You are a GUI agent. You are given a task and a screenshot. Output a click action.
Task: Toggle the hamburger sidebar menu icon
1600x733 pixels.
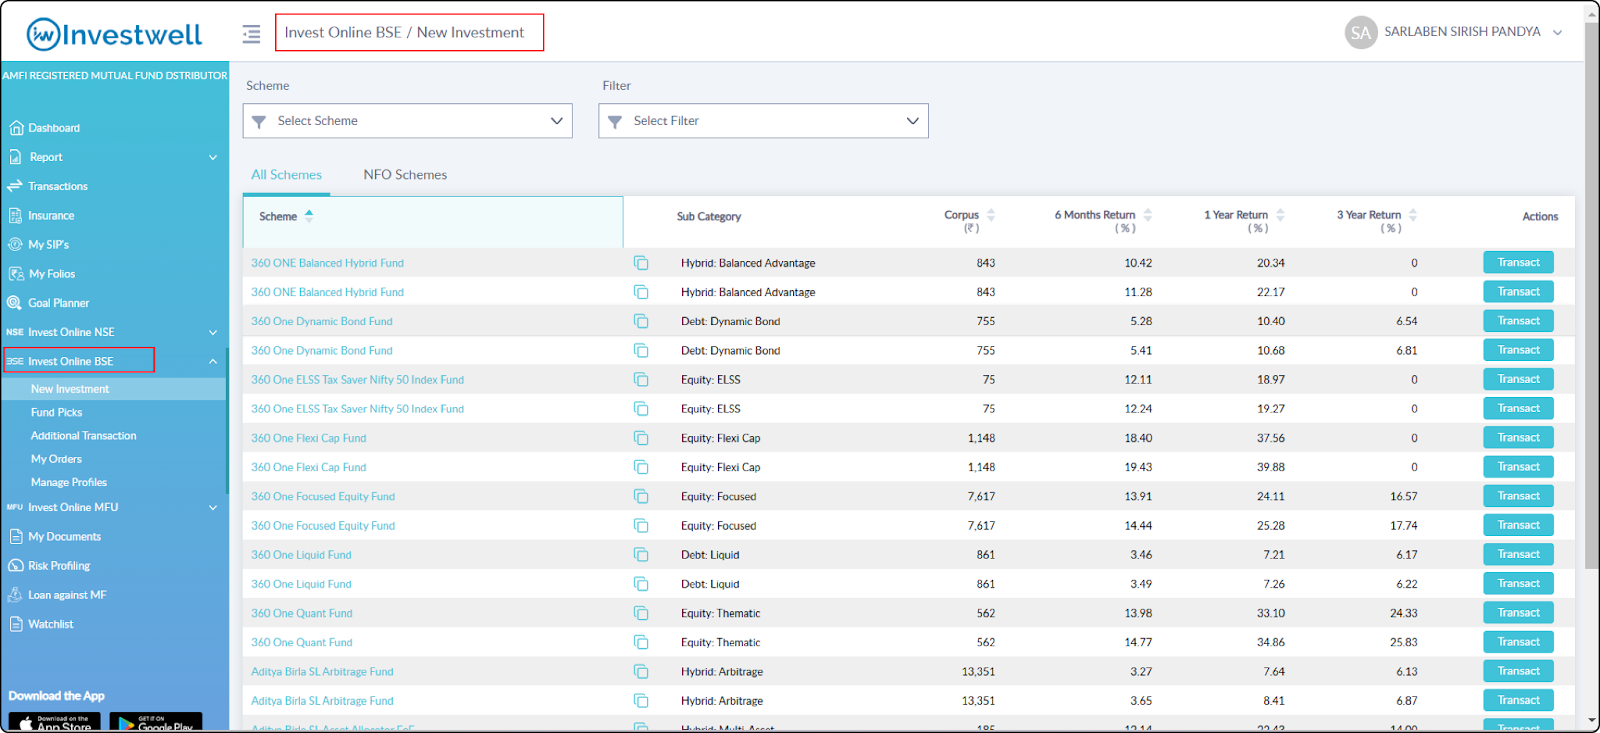click(251, 34)
